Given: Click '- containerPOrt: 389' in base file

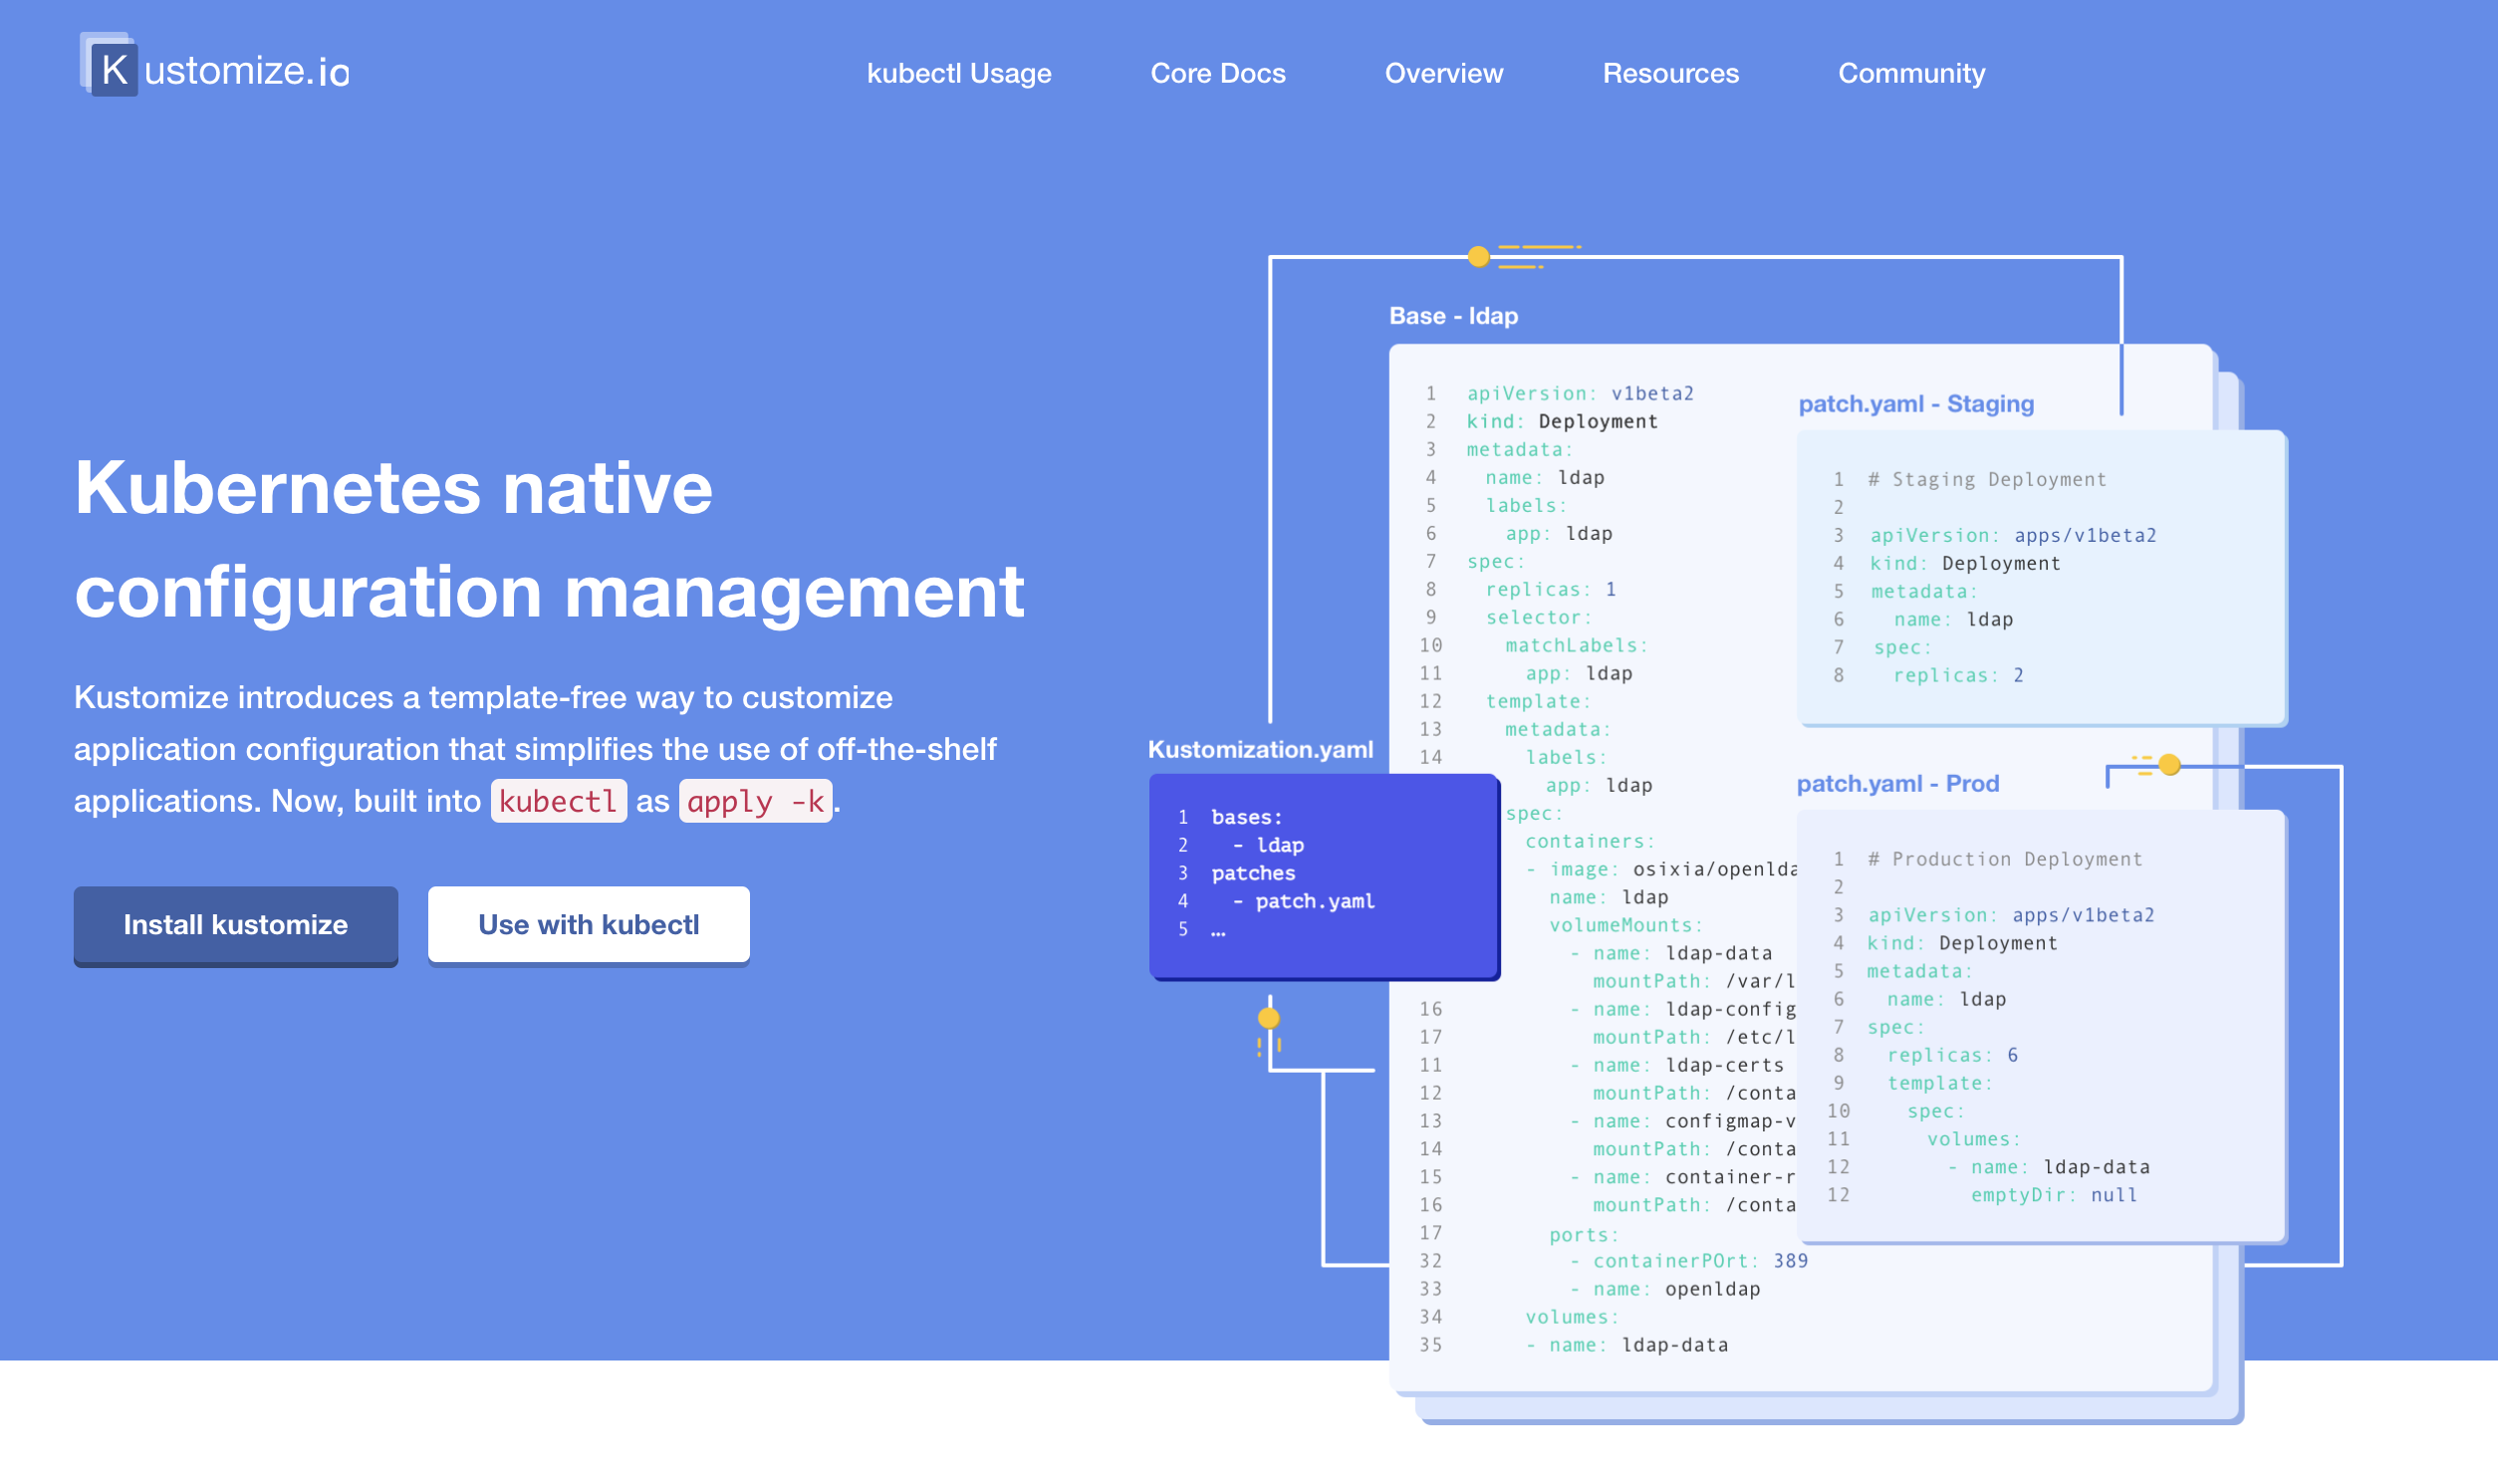Looking at the screenshot, I should tap(1688, 1261).
